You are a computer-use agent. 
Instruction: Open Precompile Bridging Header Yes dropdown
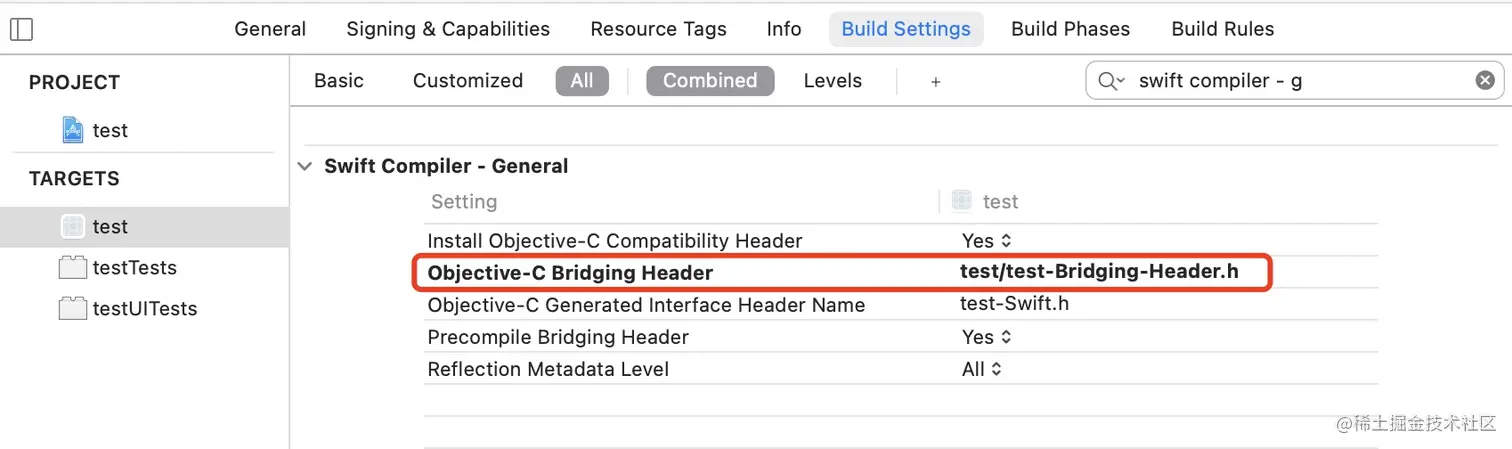tap(987, 337)
